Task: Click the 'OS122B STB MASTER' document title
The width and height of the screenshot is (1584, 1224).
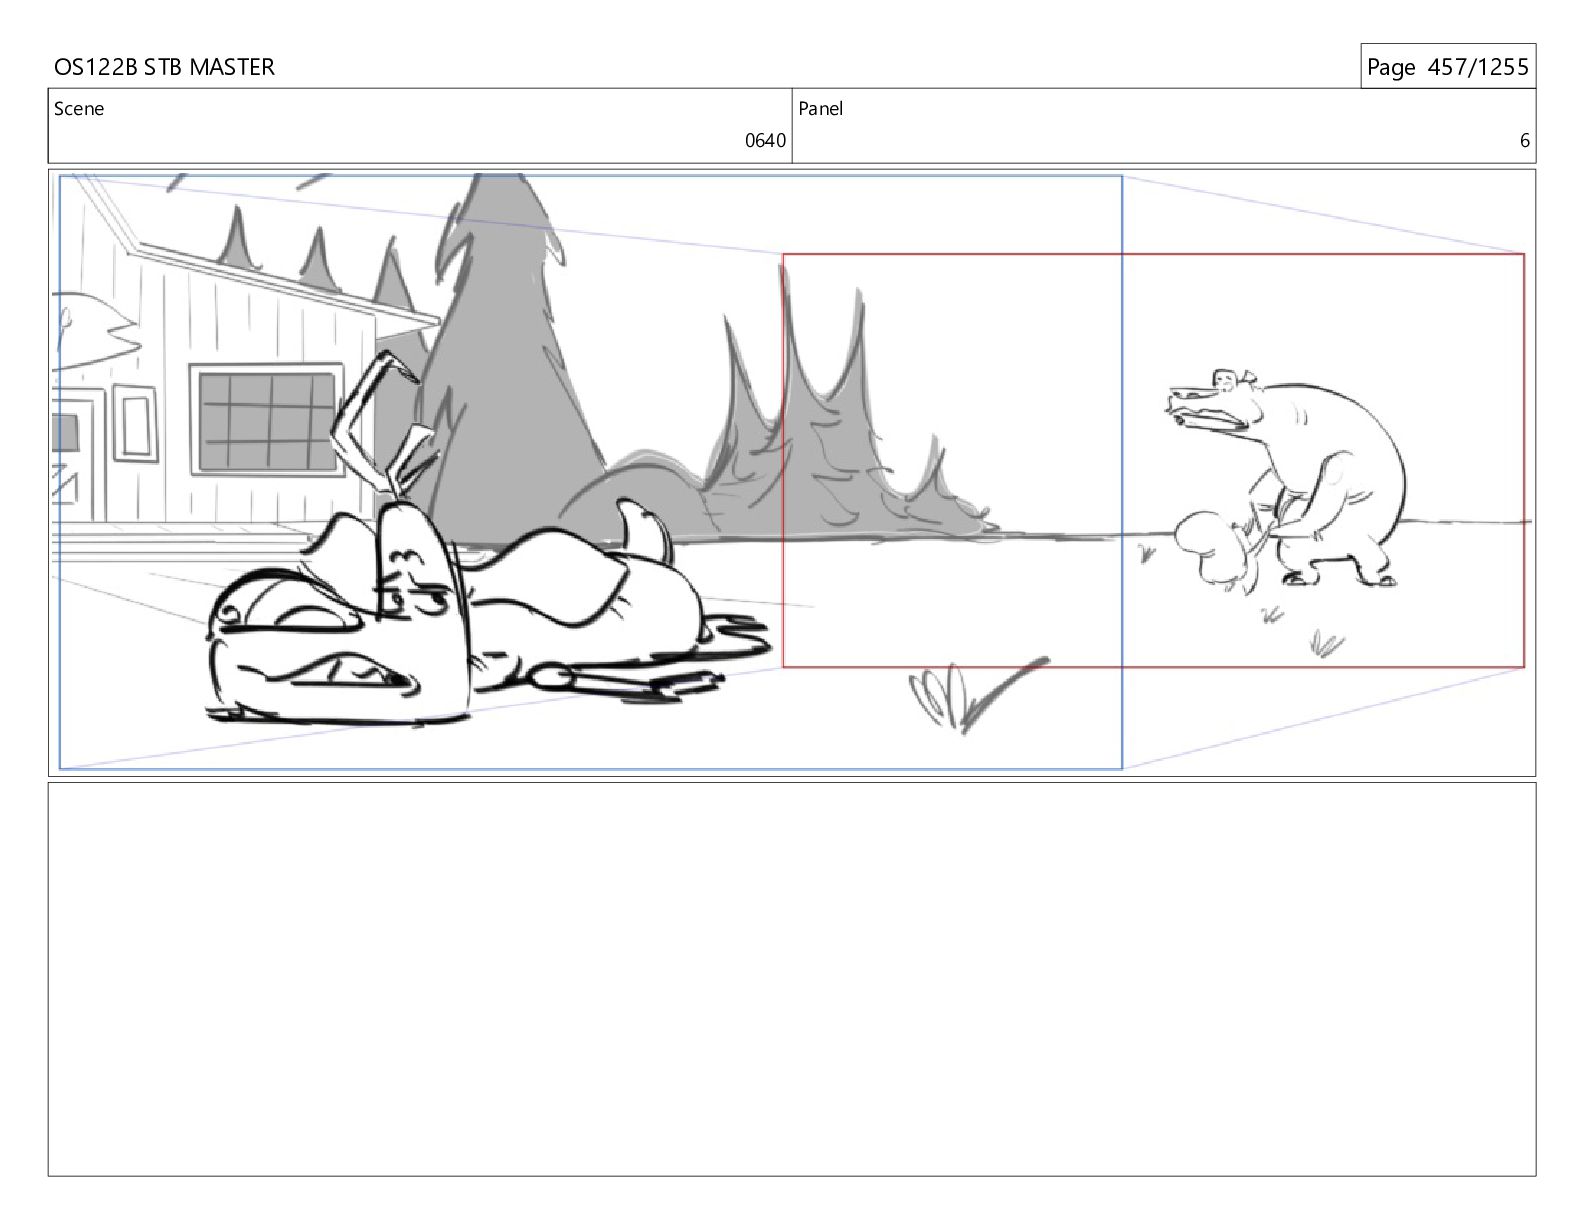Action: point(164,67)
